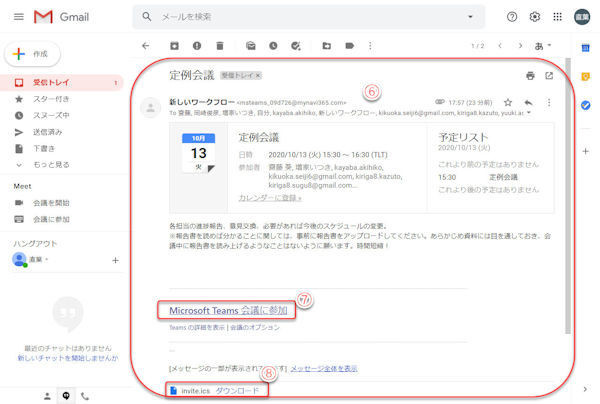Open Microsoft Teams 会議に参加 link

[228, 310]
